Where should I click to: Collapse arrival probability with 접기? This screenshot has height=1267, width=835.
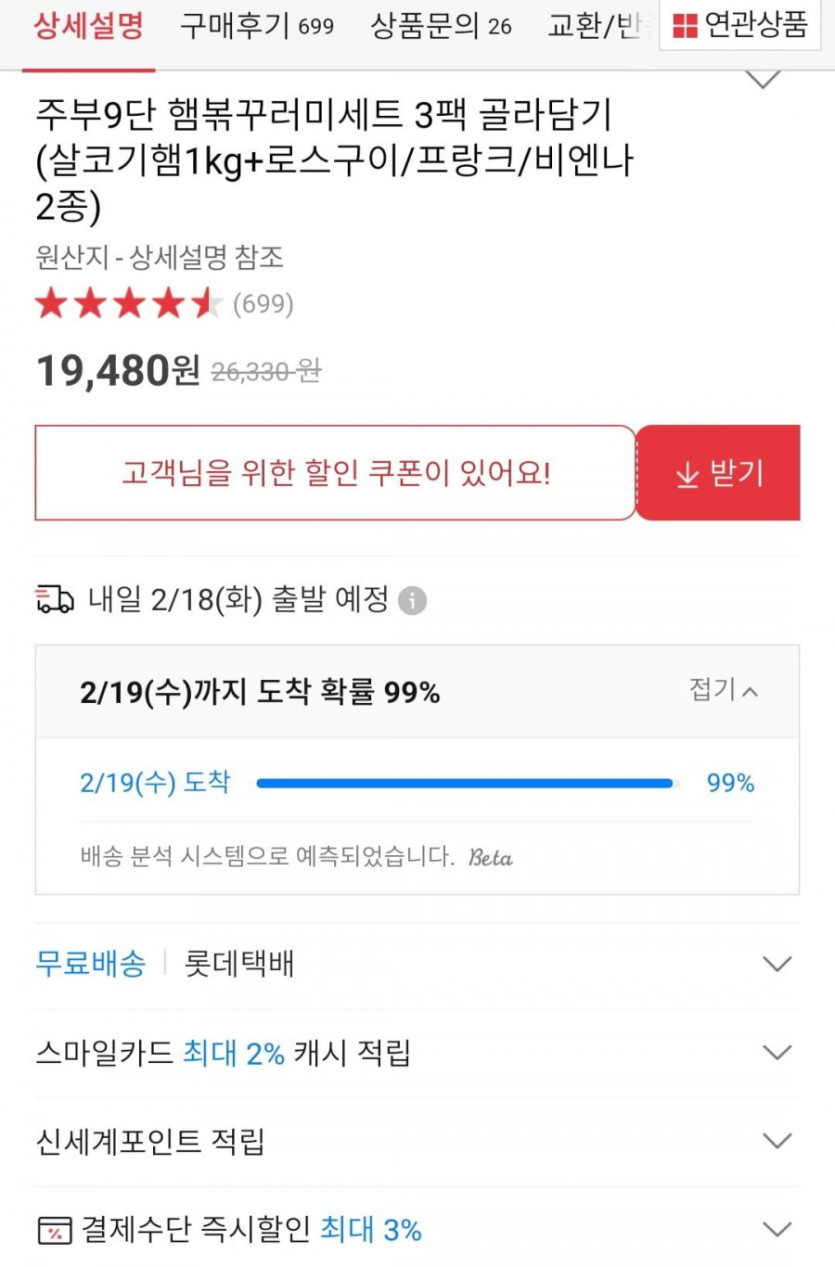point(723,690)
